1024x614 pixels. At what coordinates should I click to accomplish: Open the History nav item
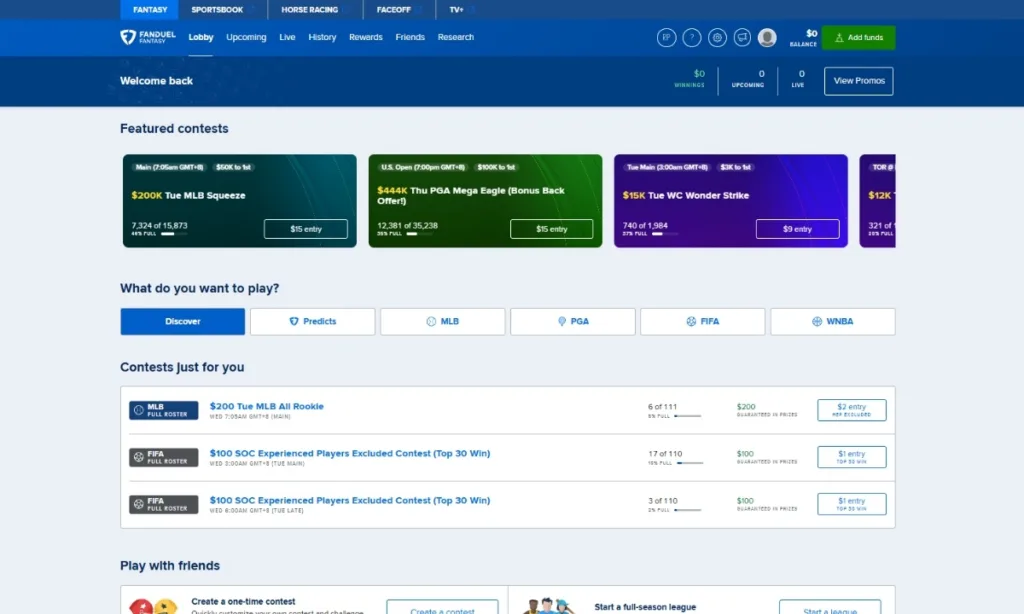pyautogui.click(x=322, y=37)
